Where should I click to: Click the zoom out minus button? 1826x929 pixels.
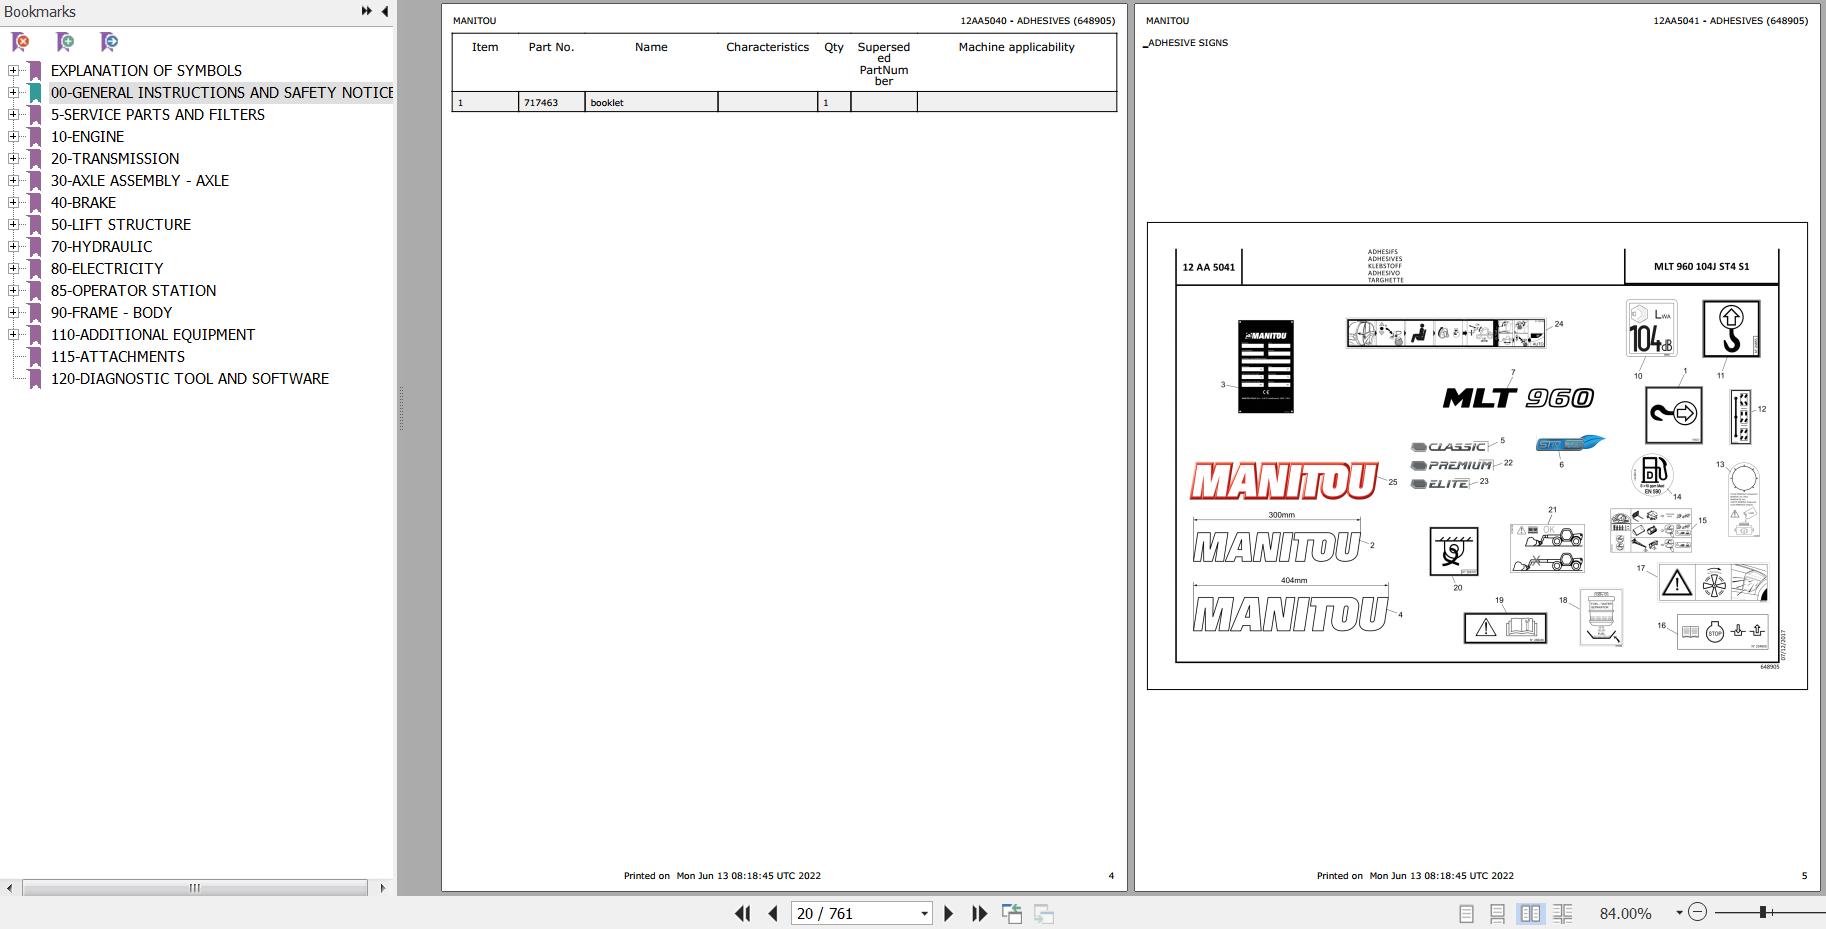[x=1697, y=912]
